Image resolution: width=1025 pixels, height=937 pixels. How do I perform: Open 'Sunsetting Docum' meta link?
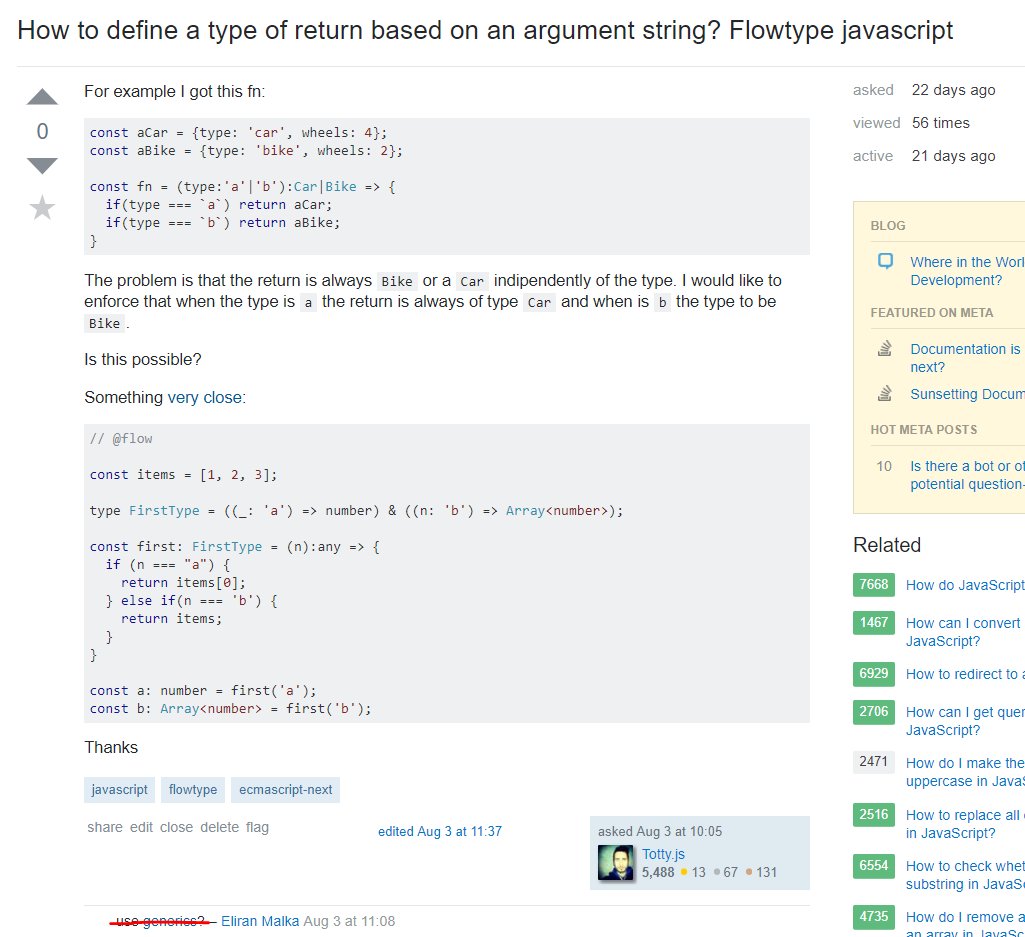[x=967, y=394]
